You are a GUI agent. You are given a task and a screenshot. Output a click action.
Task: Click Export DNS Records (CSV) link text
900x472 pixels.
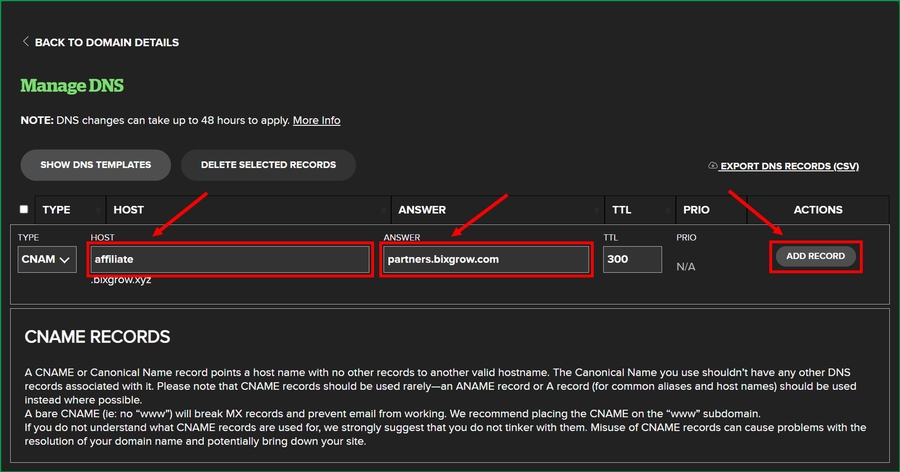click(x=789, y=166)
